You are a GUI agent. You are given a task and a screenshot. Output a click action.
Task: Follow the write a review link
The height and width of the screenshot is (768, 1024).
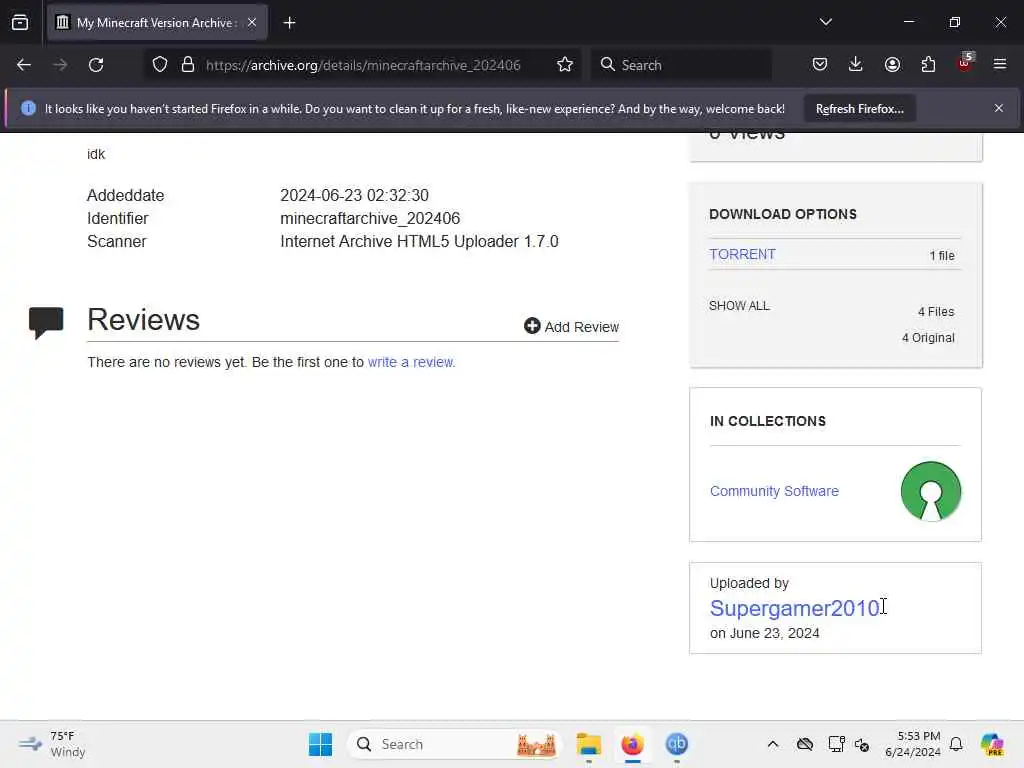click(x=411, y=362)
